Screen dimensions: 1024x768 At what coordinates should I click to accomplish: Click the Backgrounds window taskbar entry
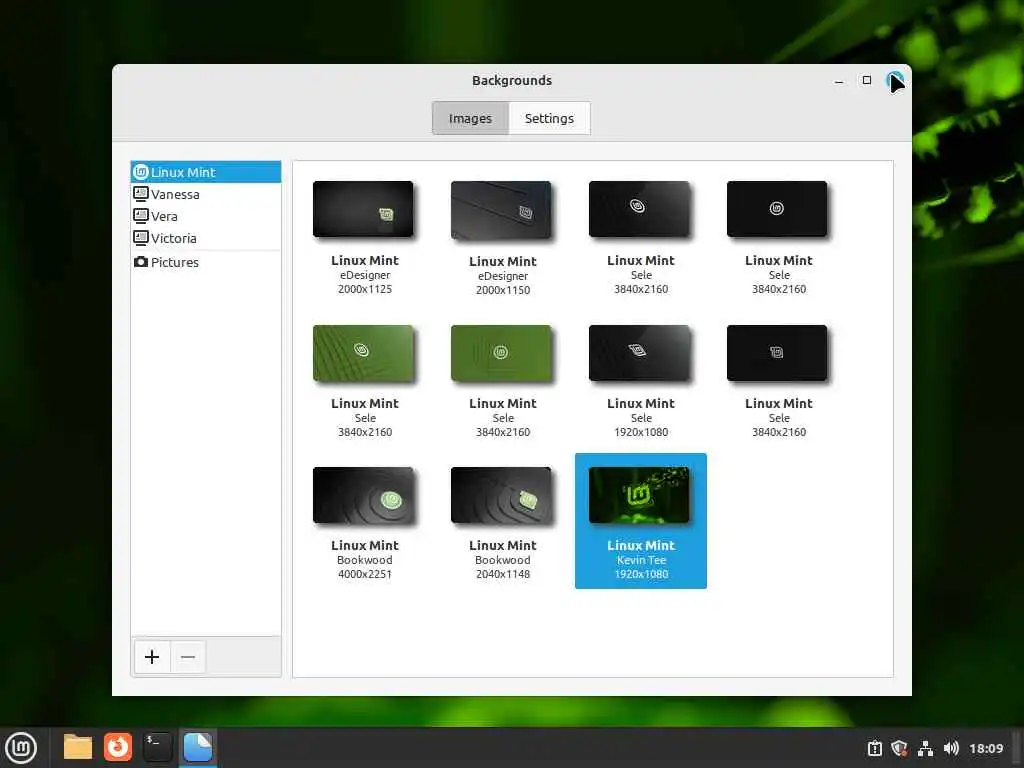pyautogui.click(x=197, y=748)
